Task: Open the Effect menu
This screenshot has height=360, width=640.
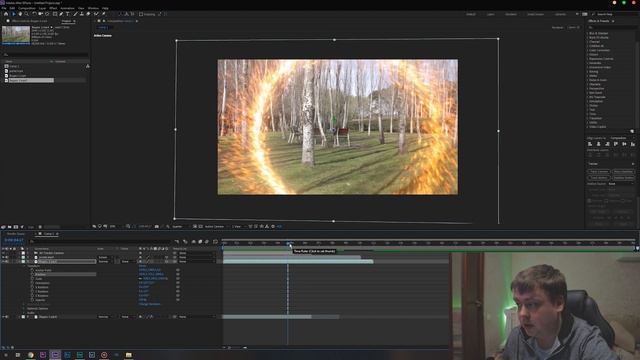Action: (53, 8)
